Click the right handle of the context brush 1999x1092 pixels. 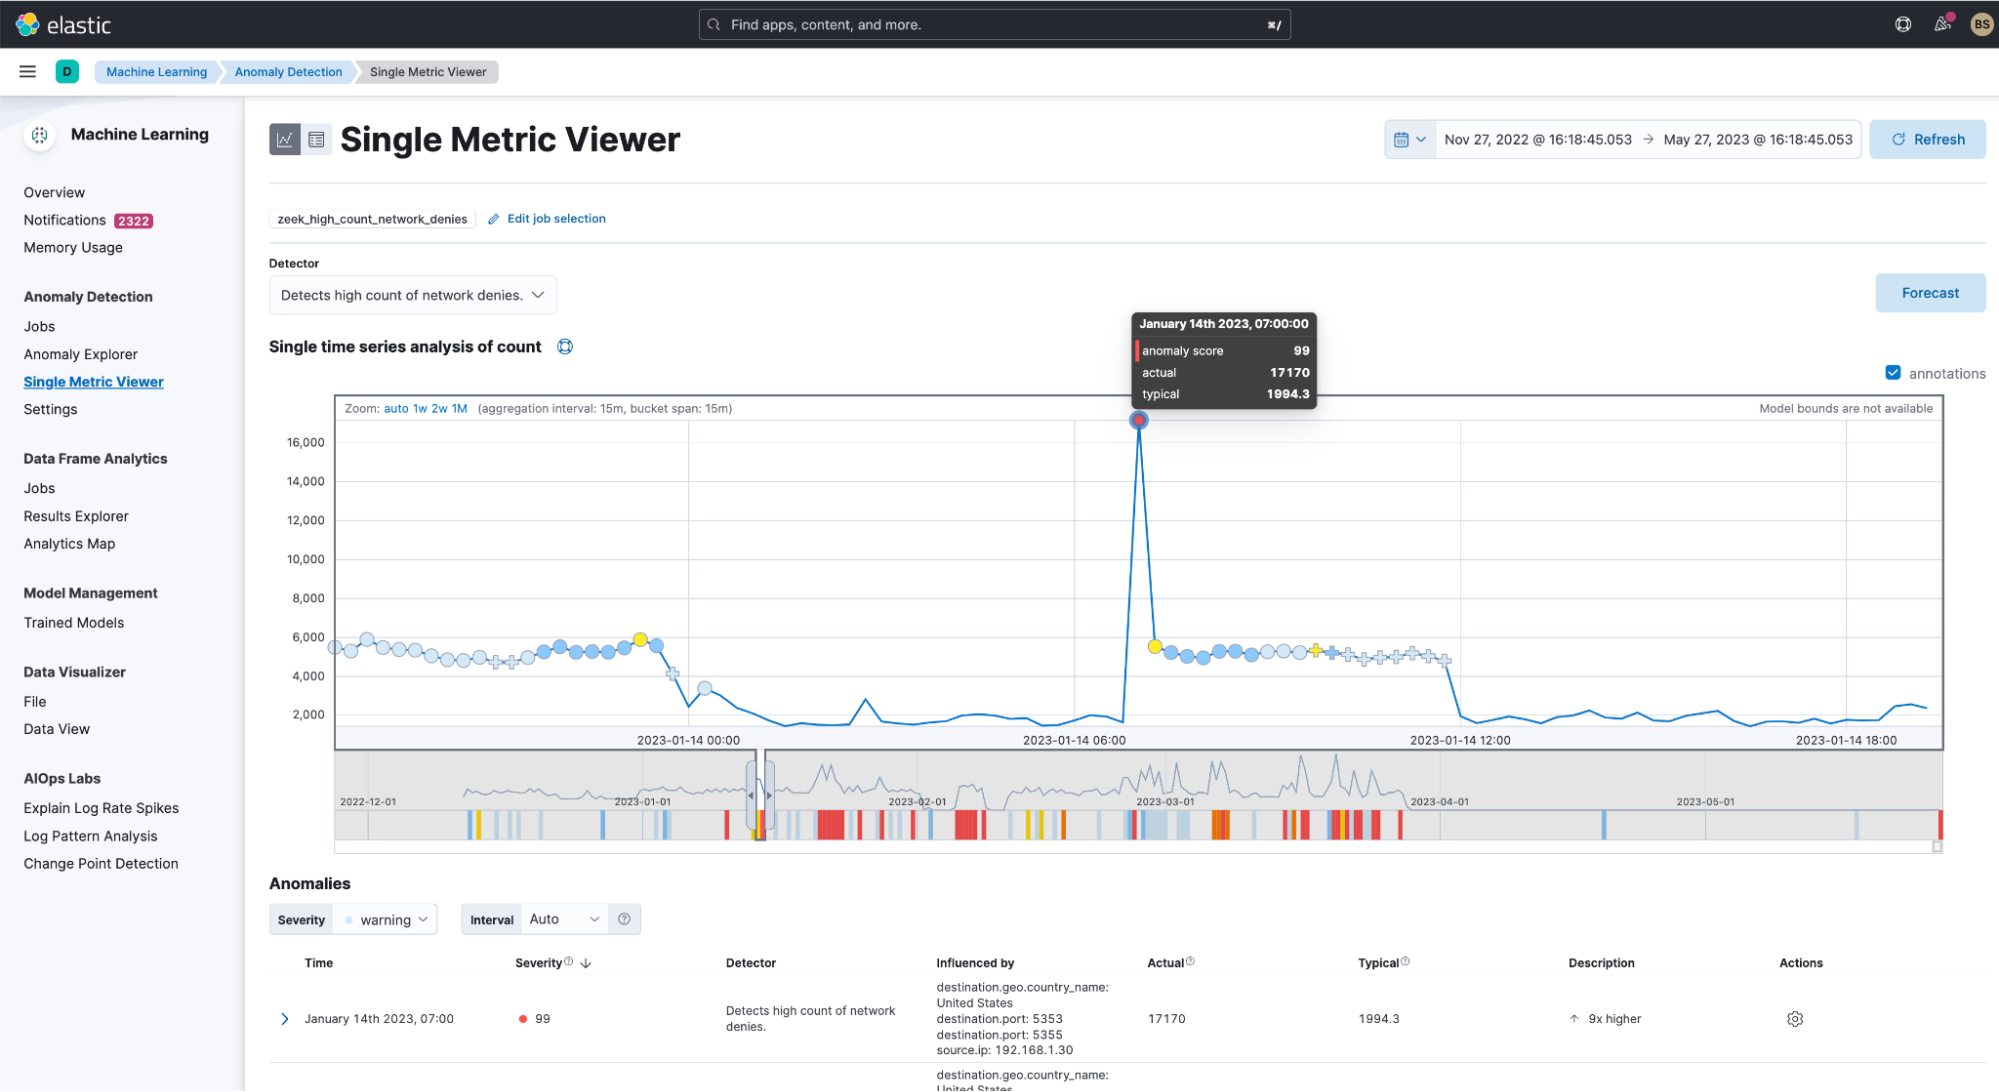coord(769,795)
